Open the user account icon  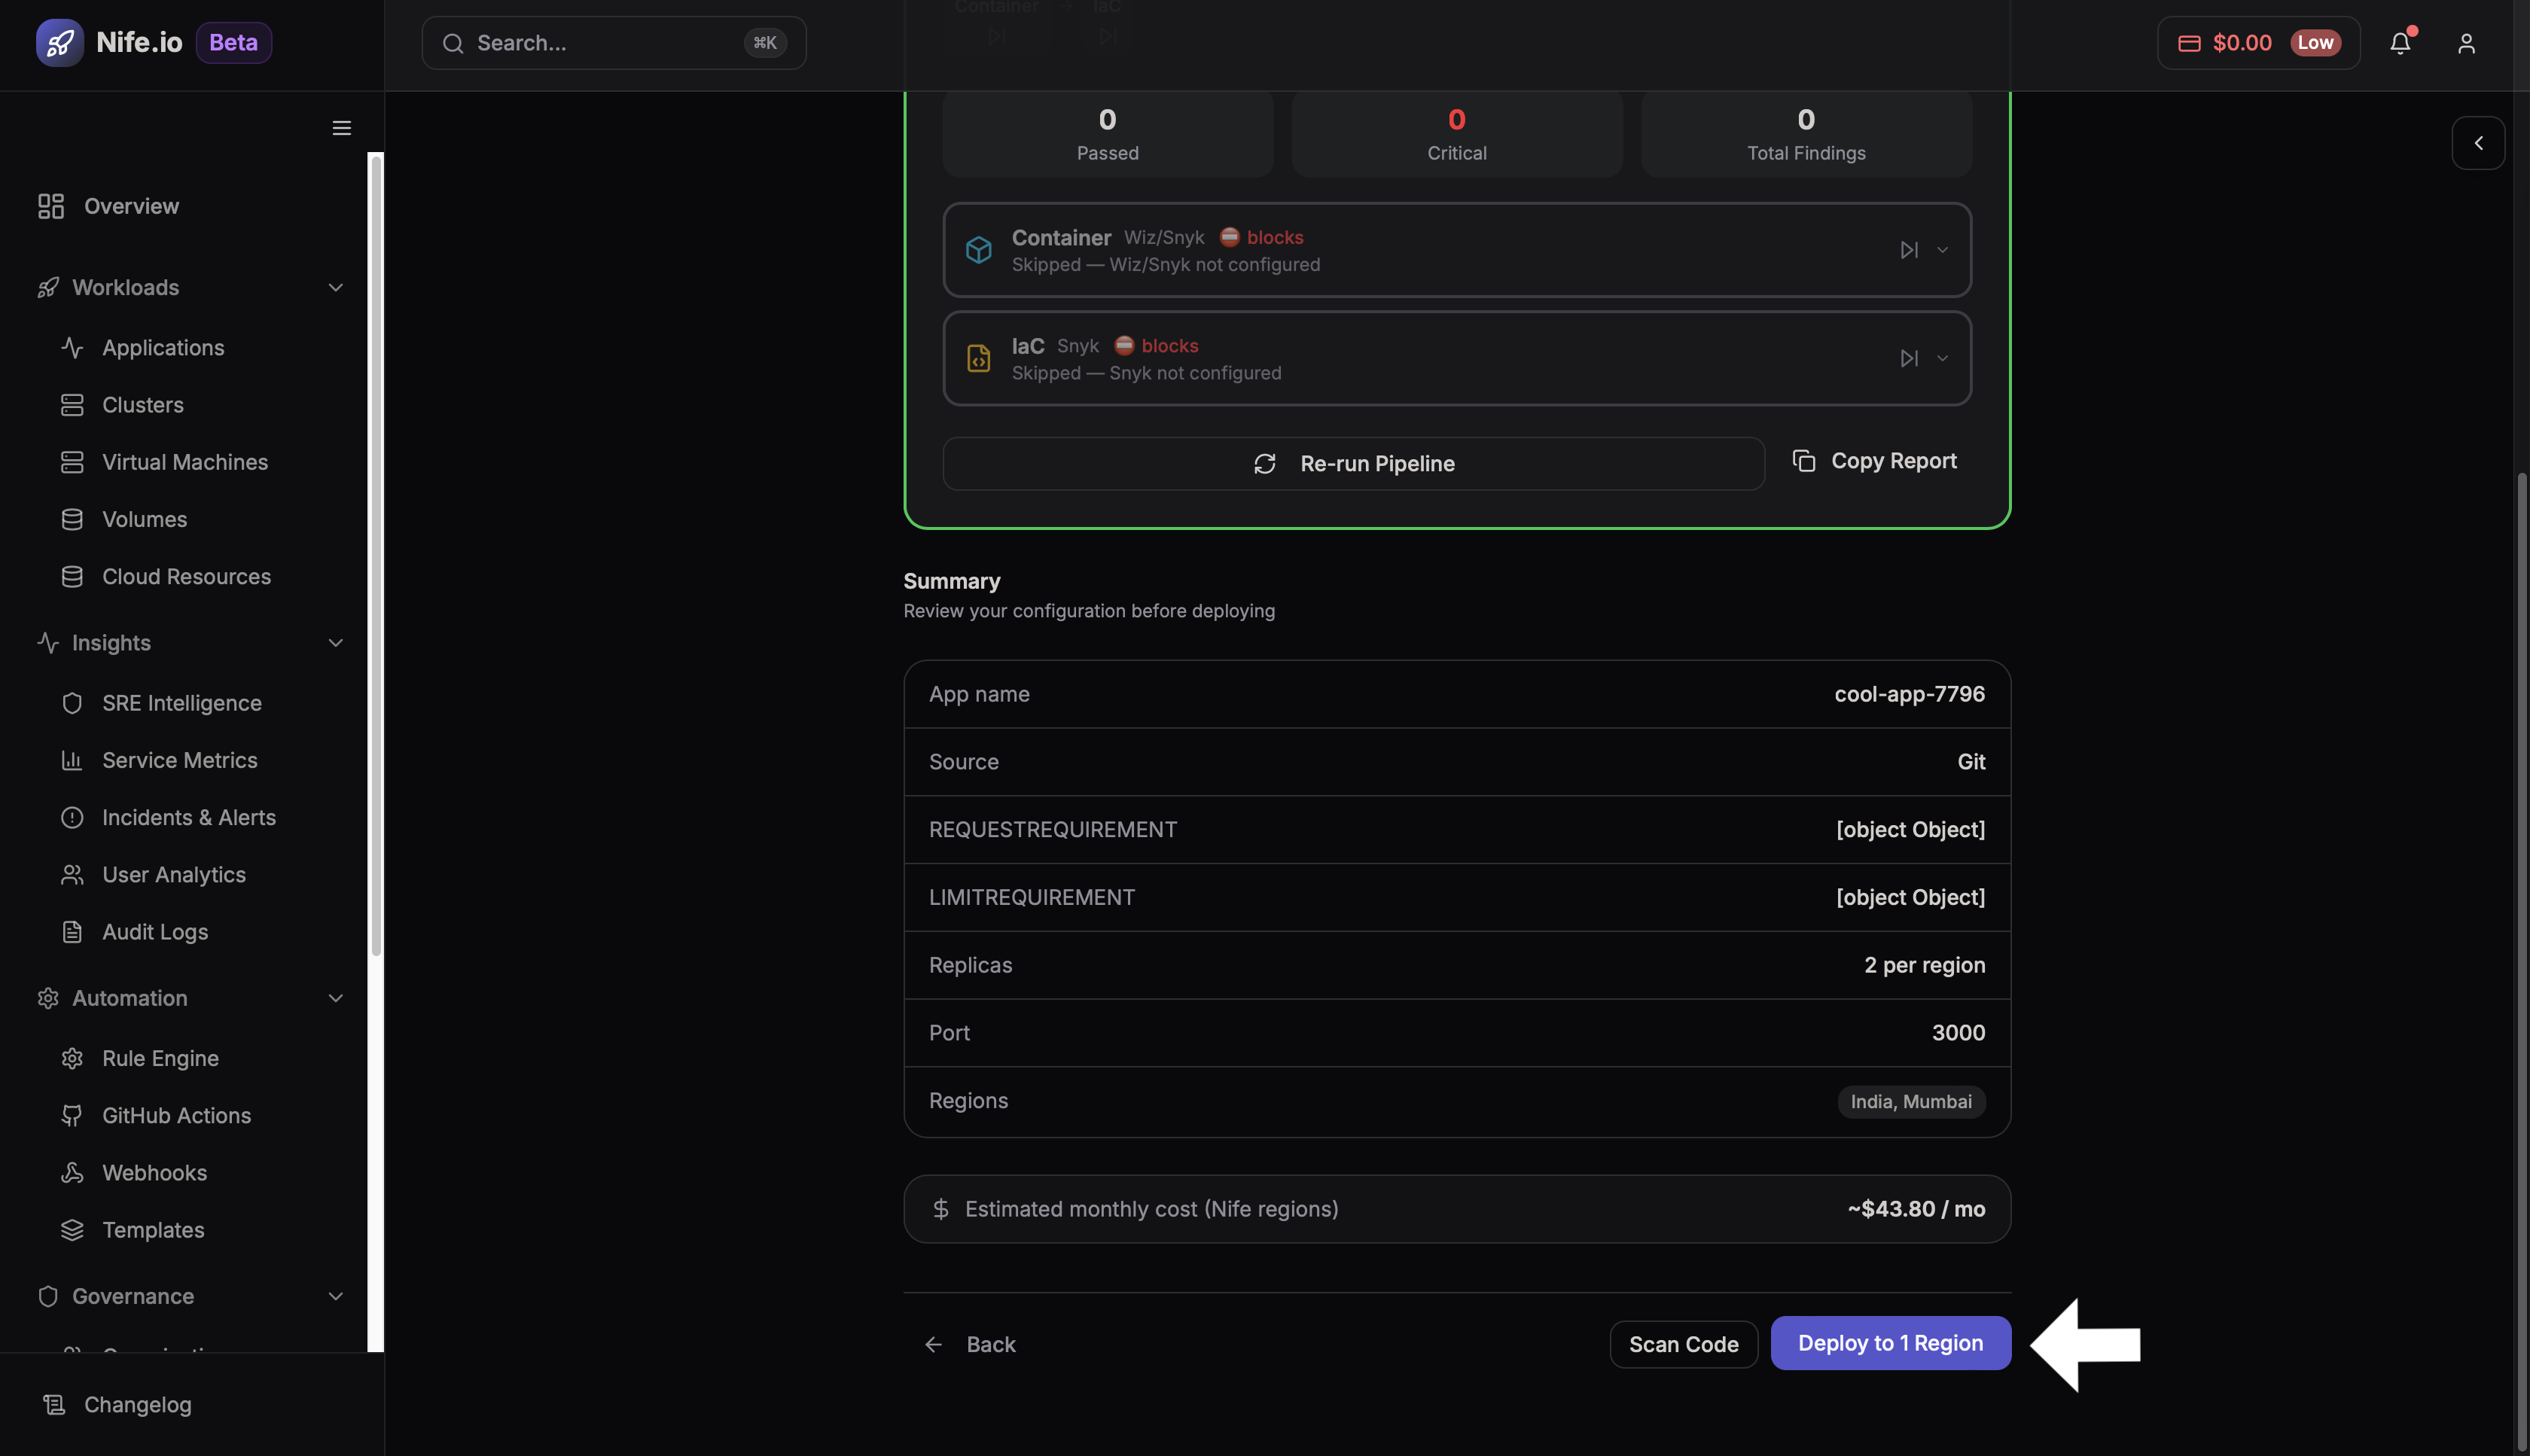[x=2466, y=42]
